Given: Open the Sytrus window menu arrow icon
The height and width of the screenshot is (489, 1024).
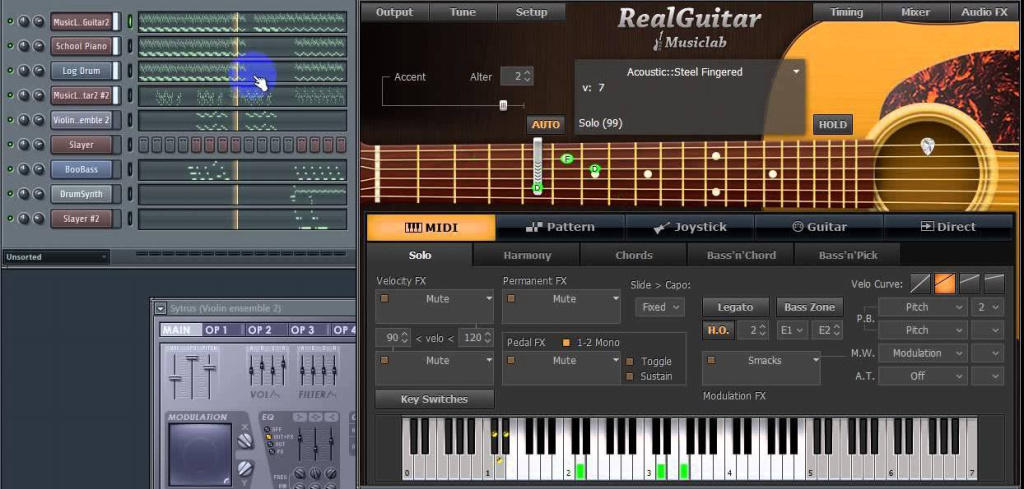Looking at the screenshot, I should pos(161,308).
